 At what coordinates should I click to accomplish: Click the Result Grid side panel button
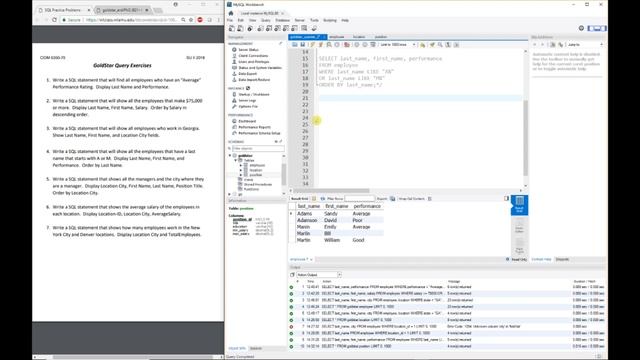[519, 205]
